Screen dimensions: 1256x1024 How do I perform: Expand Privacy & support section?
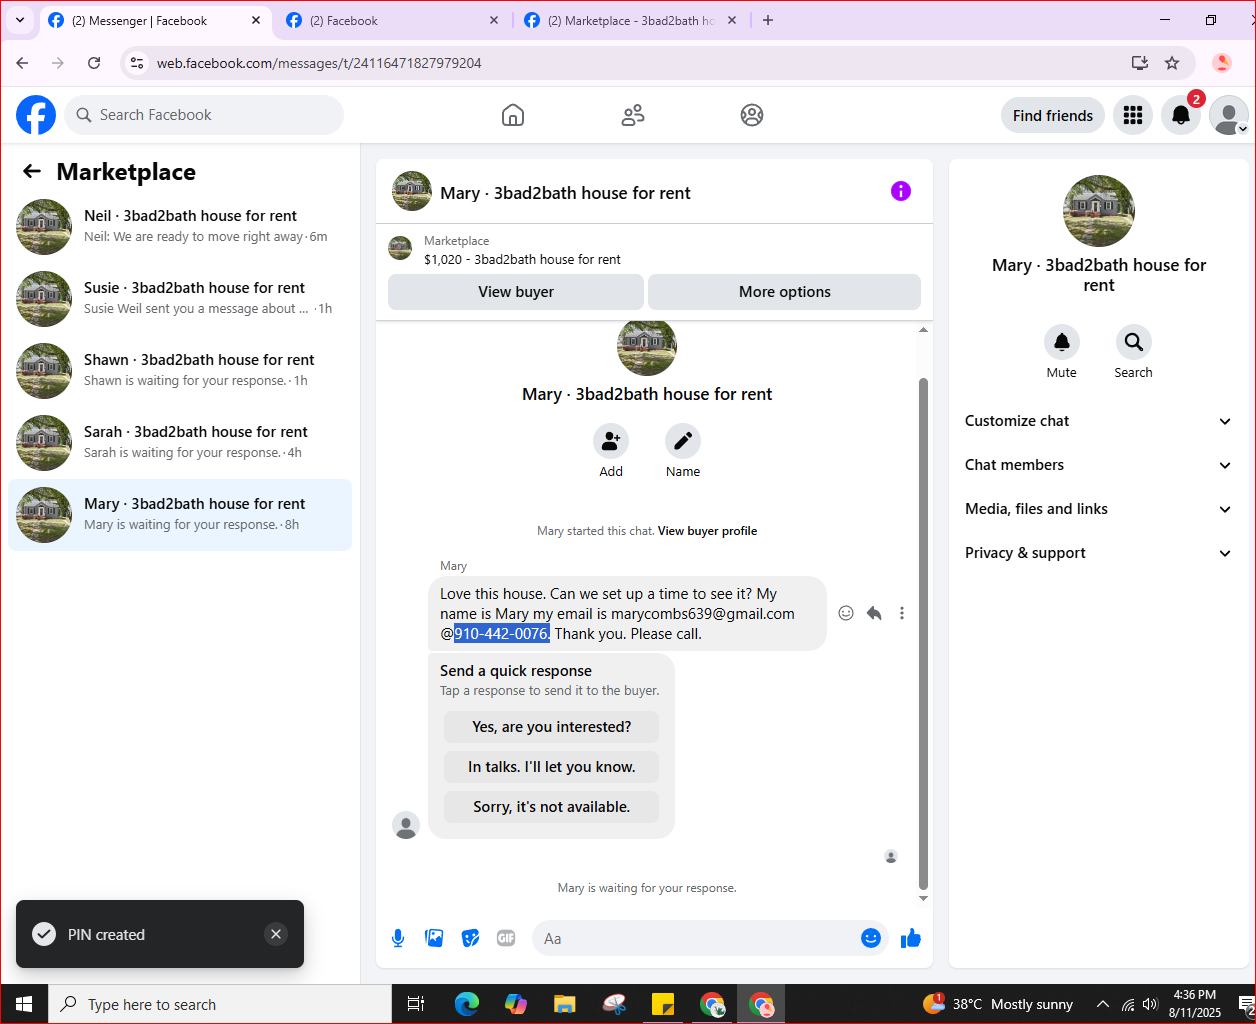coord(1098,553)
